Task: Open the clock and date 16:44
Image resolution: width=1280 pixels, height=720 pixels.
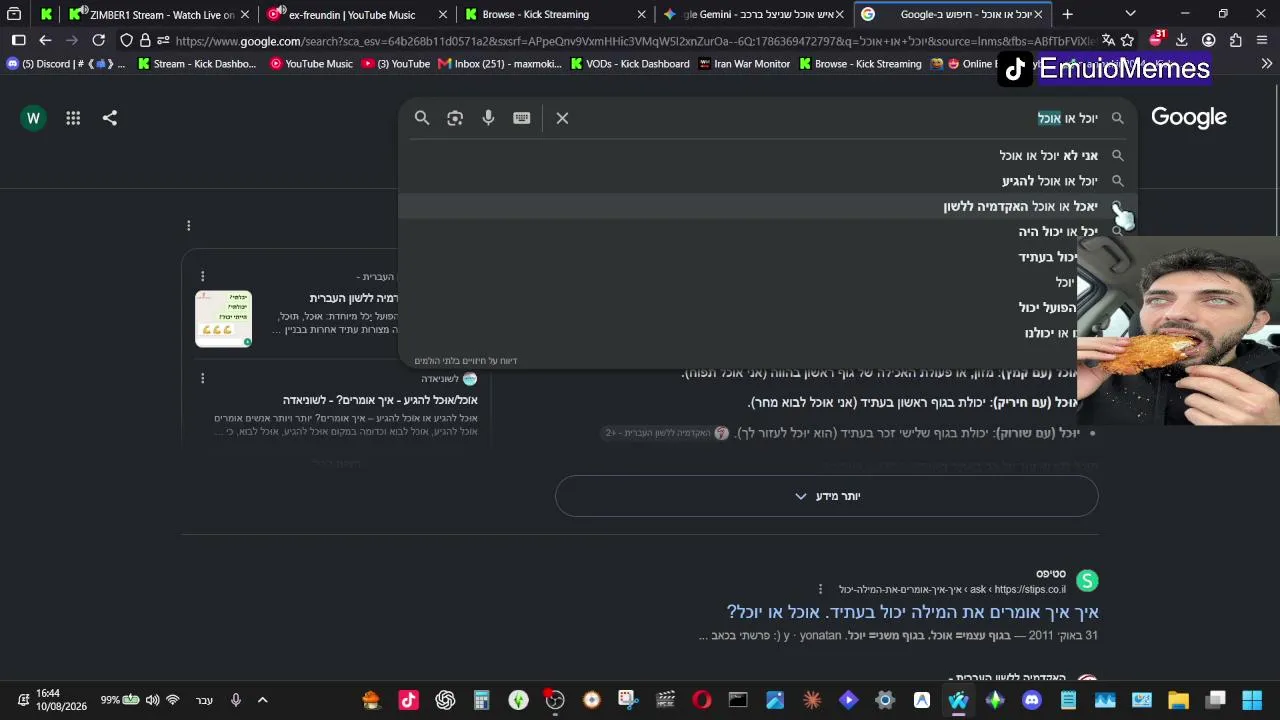Action: (x=61, y=700)
